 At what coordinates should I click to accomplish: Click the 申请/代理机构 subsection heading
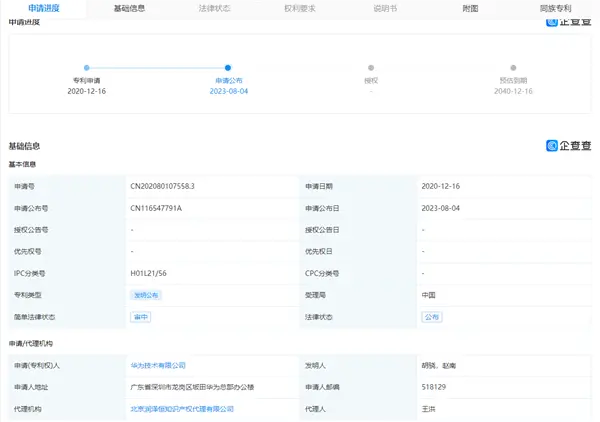[x=31, y=344]
